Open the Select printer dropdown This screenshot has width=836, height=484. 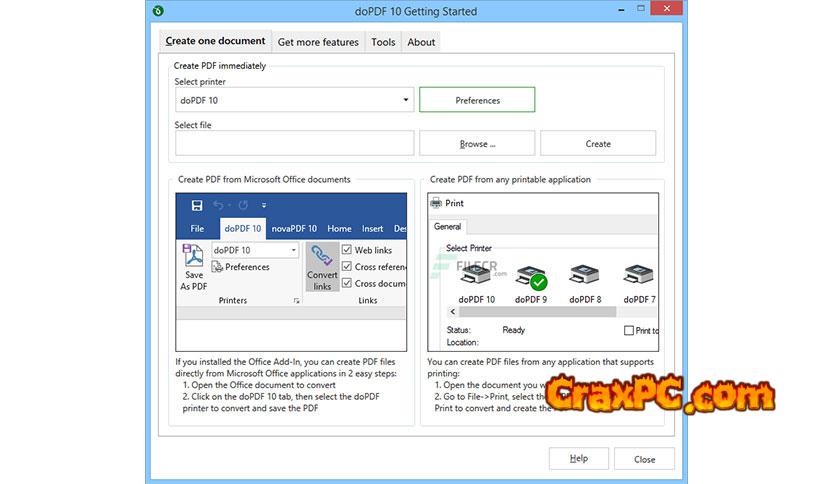294,100
